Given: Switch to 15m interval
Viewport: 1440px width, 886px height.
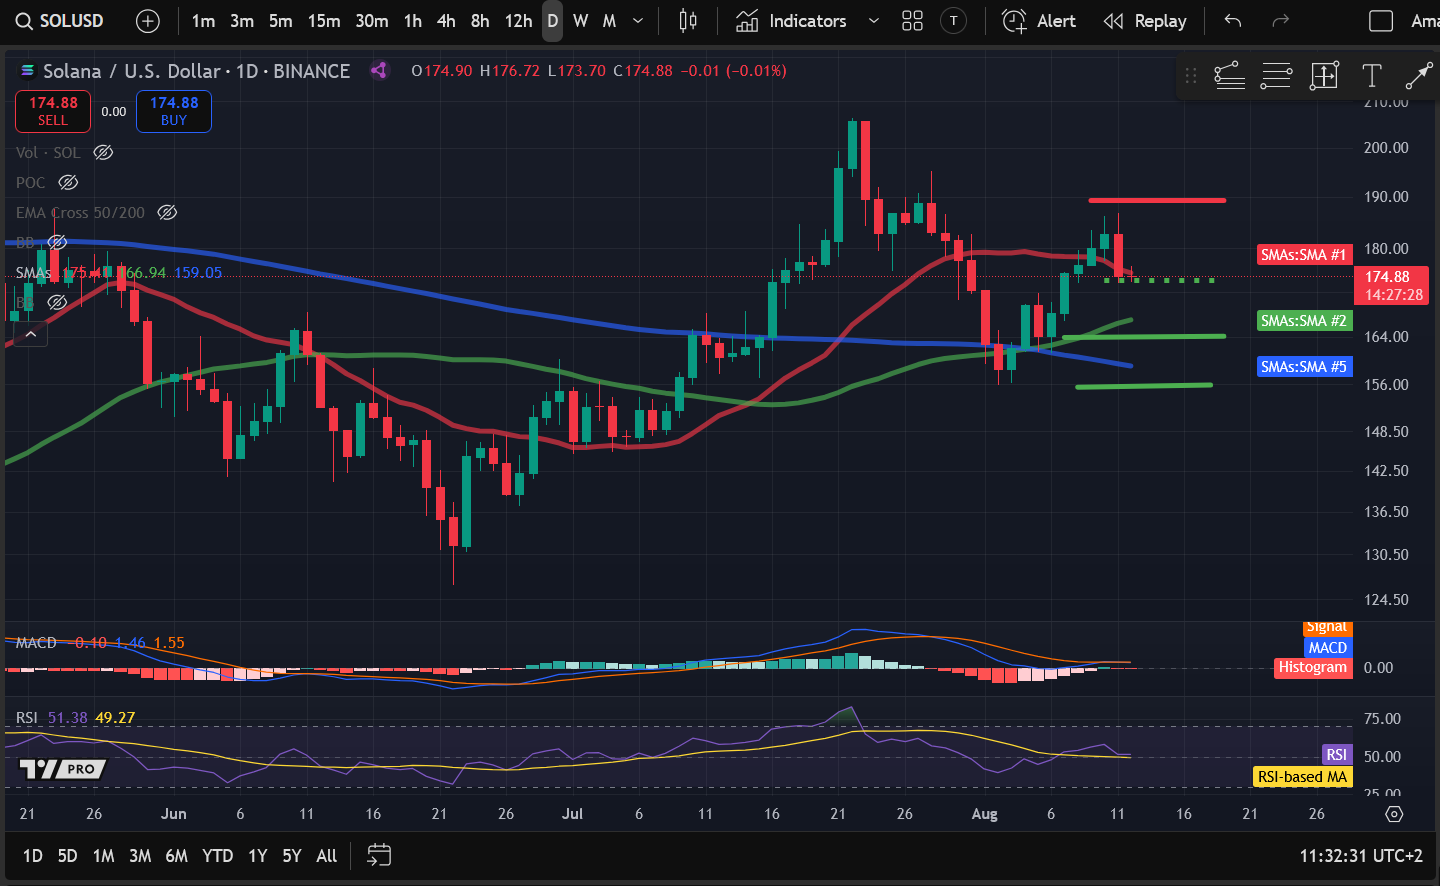Looking at the screenshot, I should (x=324, y=21).
